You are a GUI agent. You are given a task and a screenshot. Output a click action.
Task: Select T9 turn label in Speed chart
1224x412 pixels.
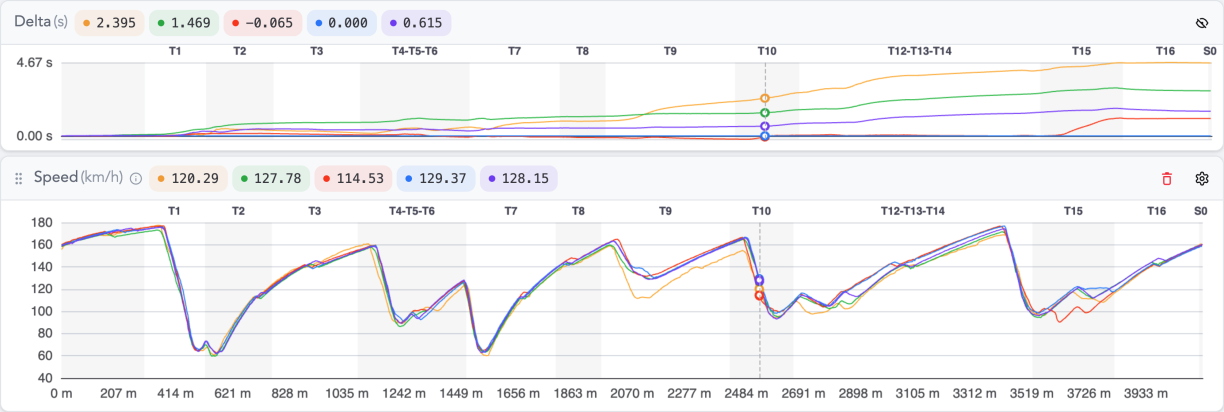tap(665, 211)
